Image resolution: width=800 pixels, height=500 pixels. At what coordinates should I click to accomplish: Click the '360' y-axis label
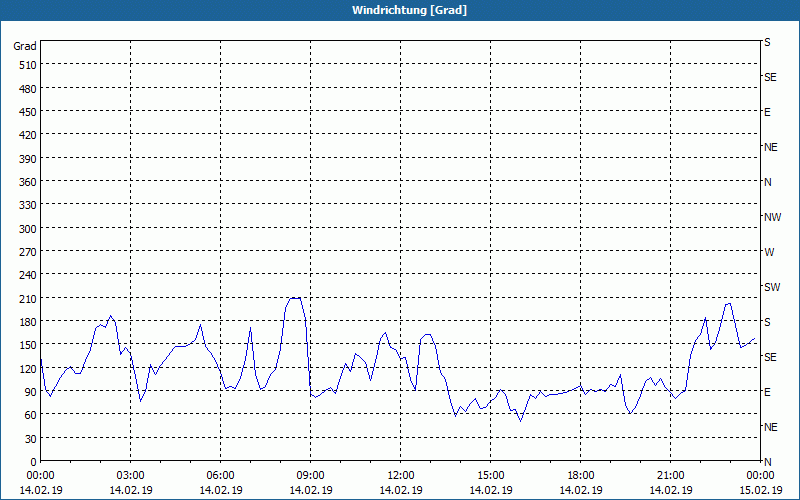(x=28, y=182)
